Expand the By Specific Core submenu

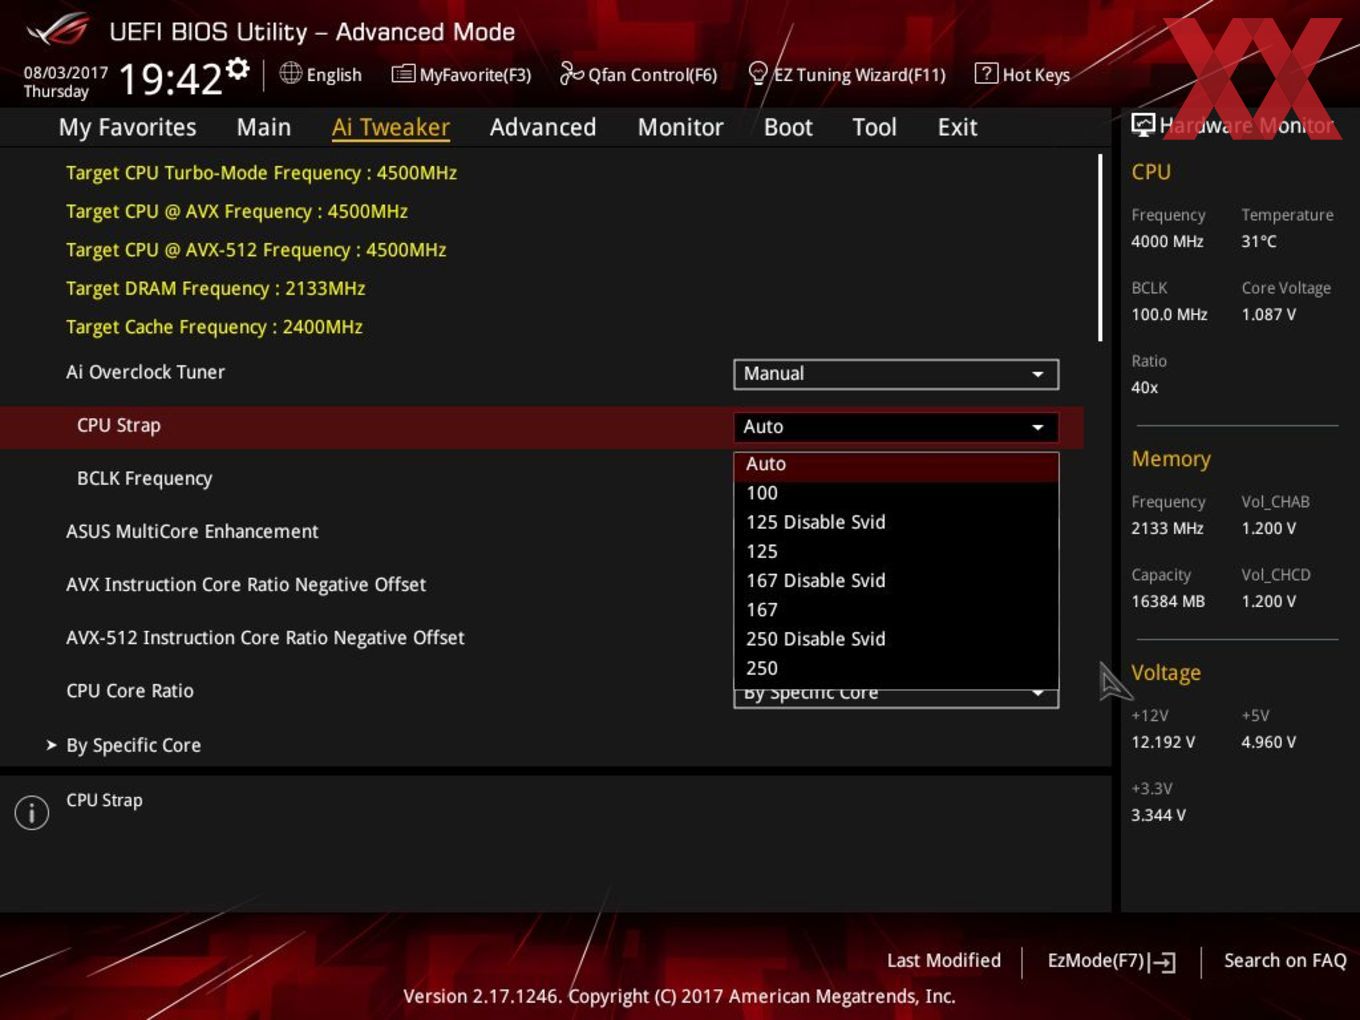click(133, 745)
